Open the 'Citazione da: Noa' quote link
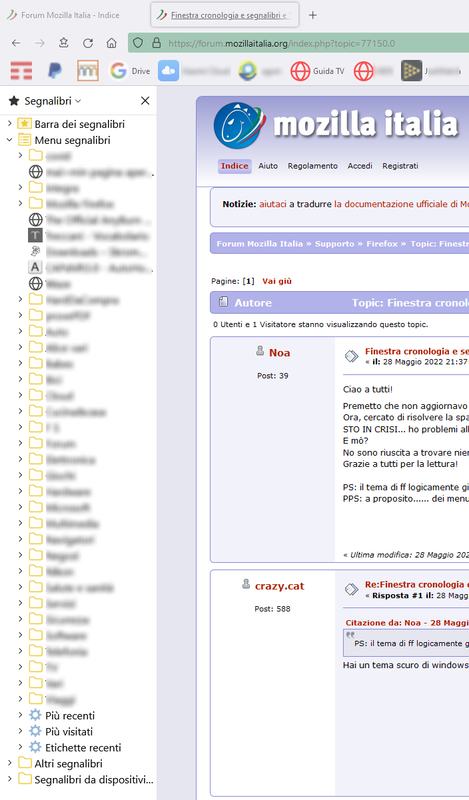The width and height of the screenshot is (469, 800). (x=407, y=623)
